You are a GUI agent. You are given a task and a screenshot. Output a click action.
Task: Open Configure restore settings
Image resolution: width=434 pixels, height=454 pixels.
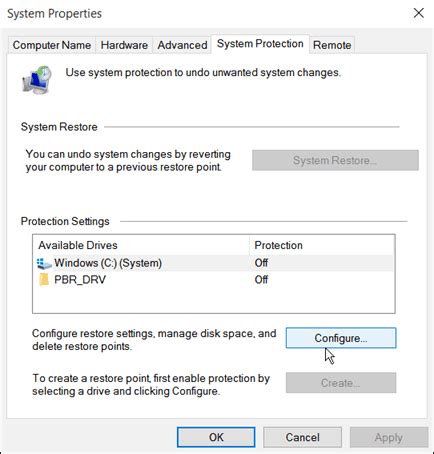(x=341, y=338)
